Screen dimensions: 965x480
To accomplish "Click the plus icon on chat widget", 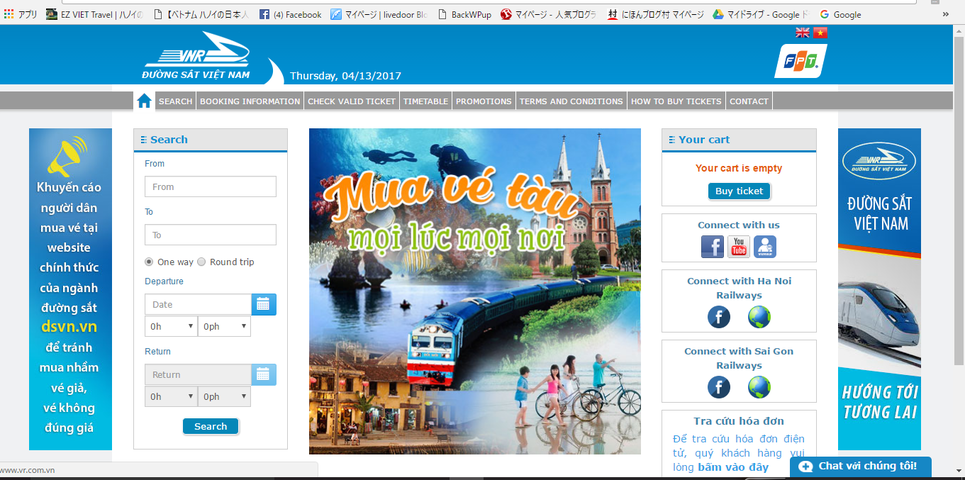I will 806,466.
